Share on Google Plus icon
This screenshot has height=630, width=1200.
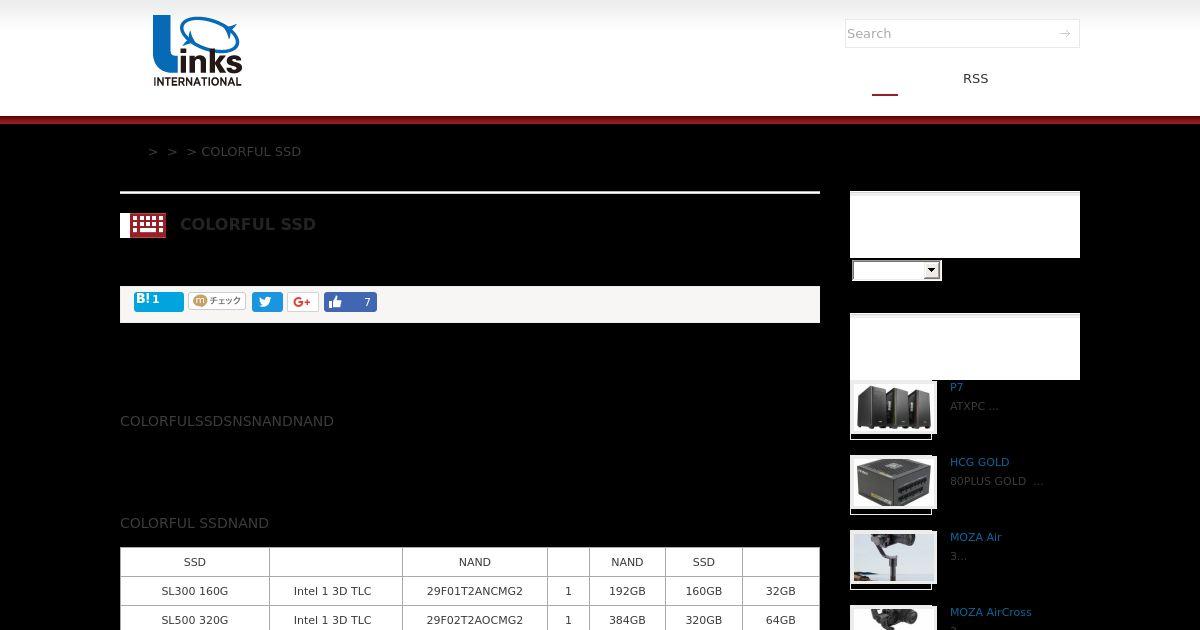tap(303, 302)
